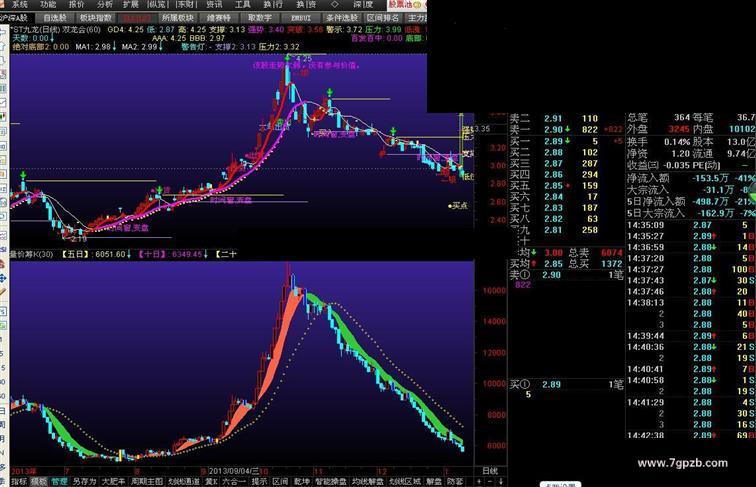Image resolution: width=756 pixels, height=487 pixels.
Task: Click the MA1: 2.98 indicator value
Action: pyautogui.click(x=95, y=47)
